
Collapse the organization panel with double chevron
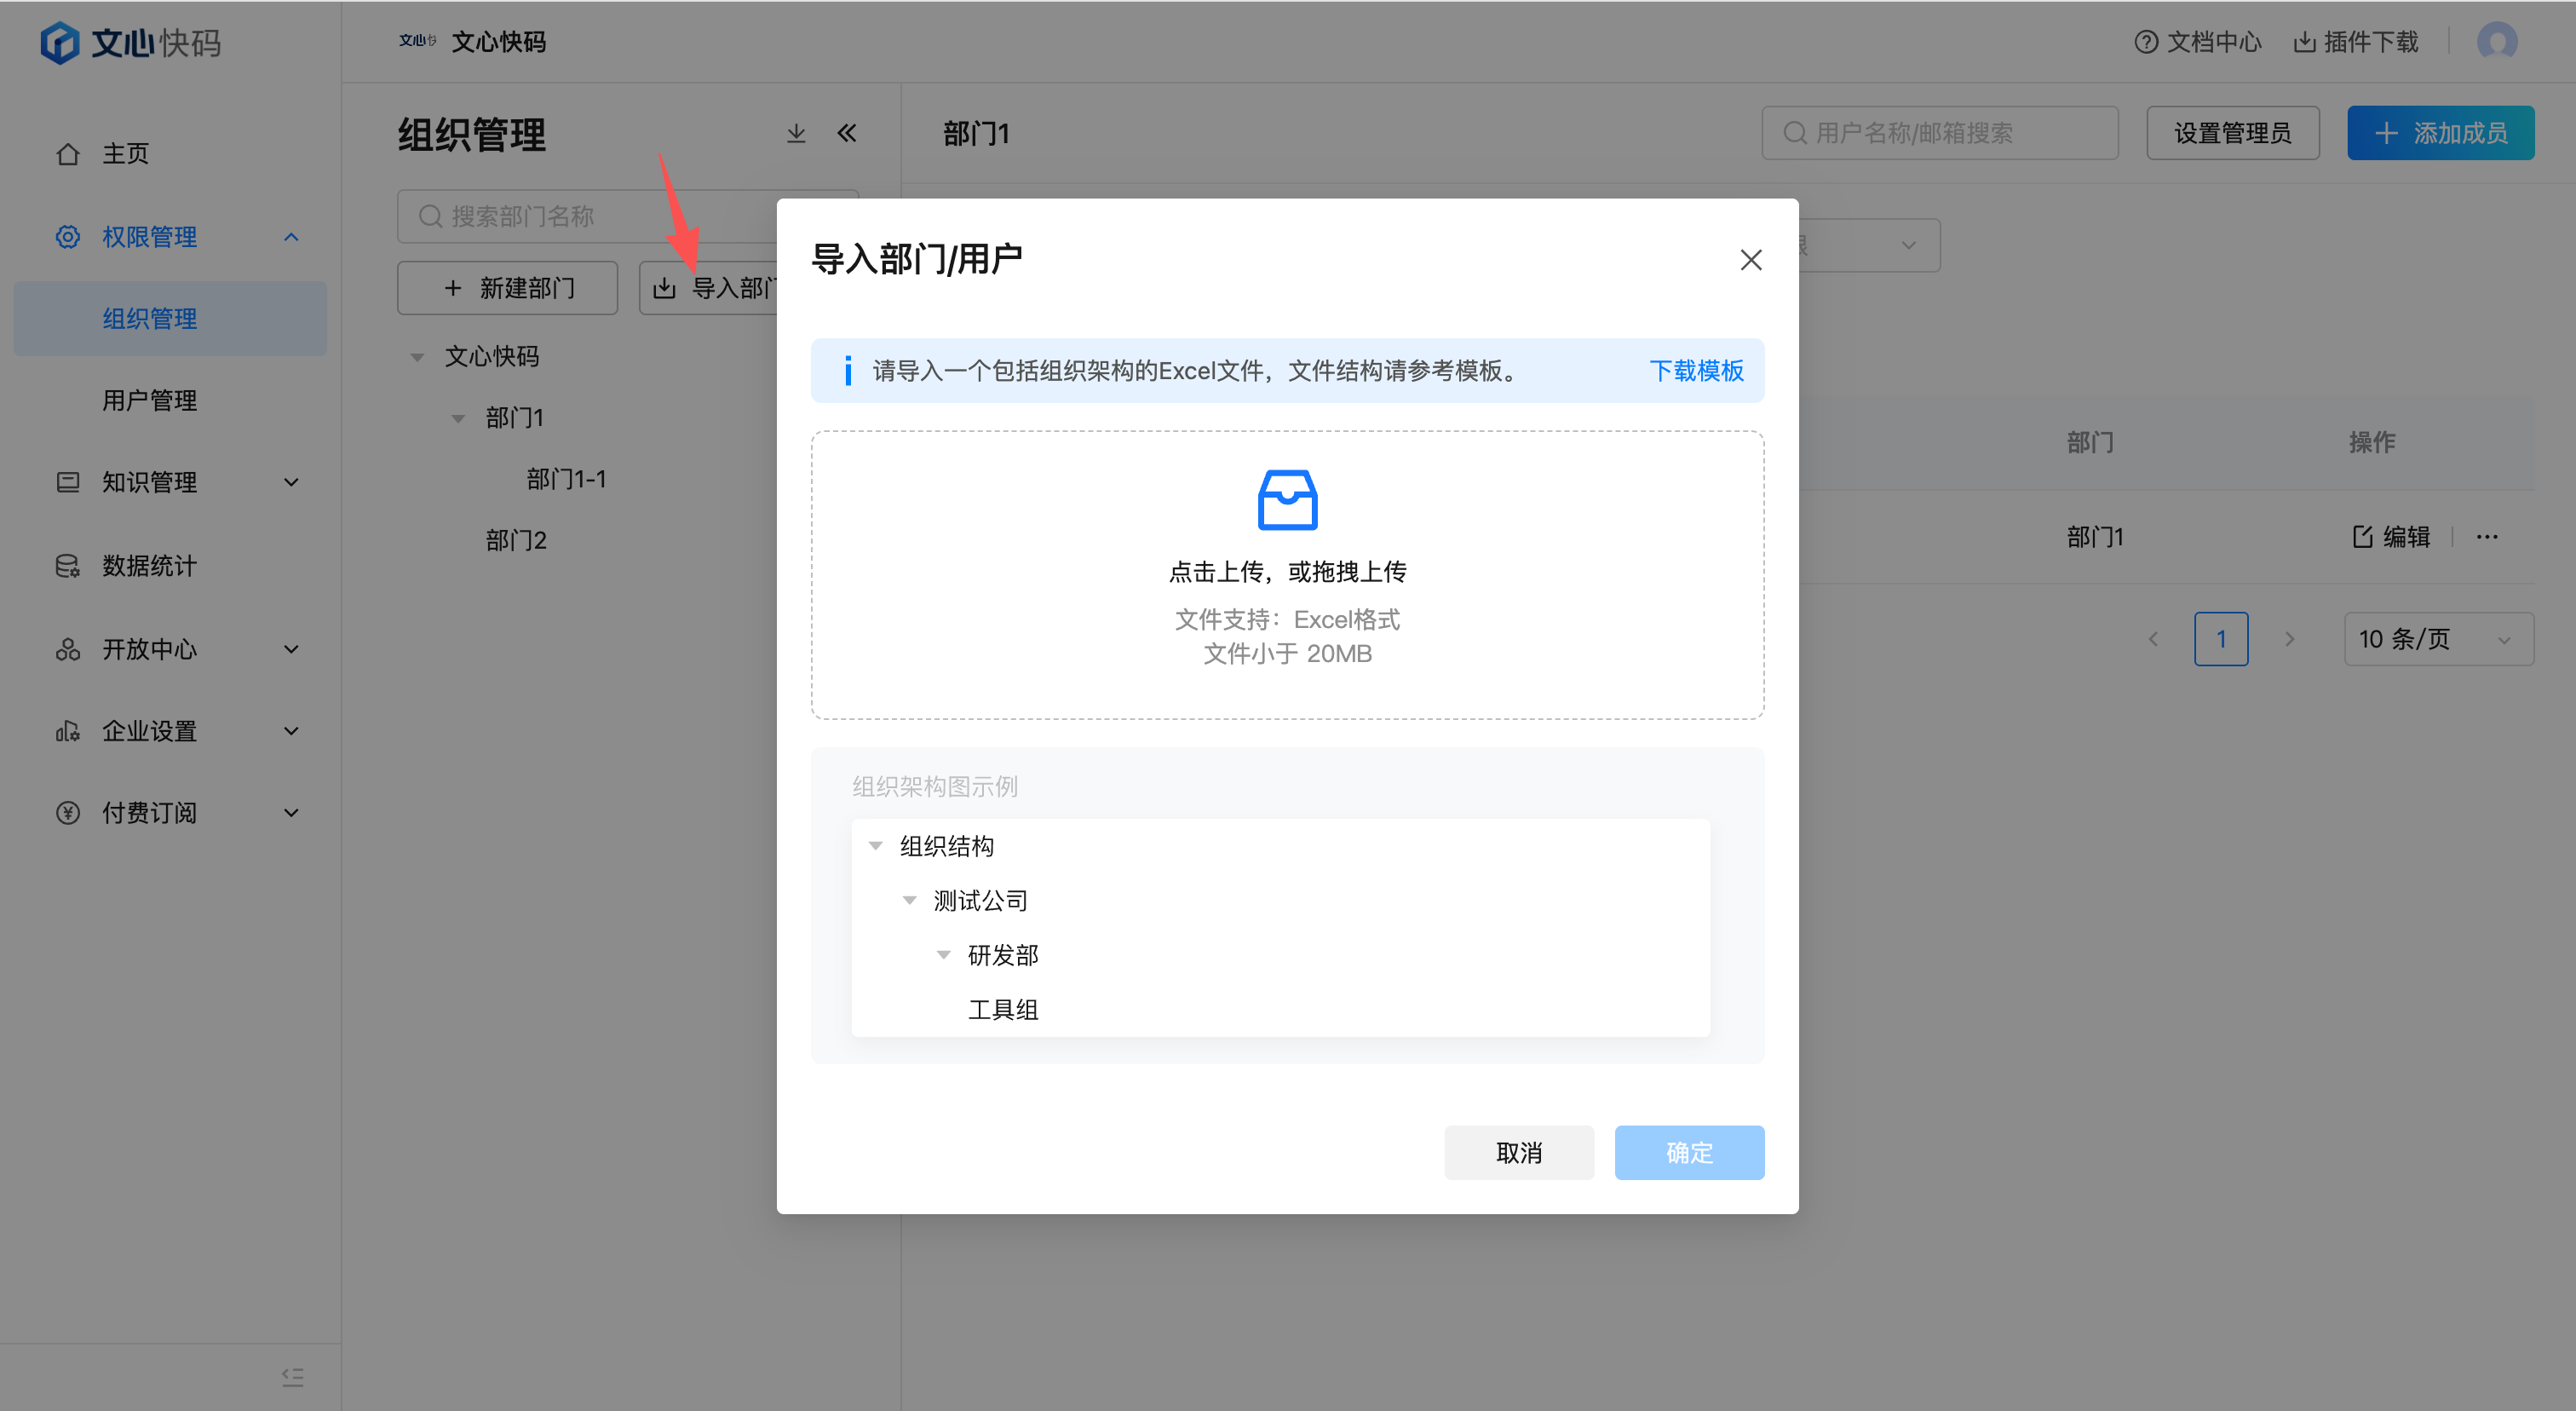847,133
